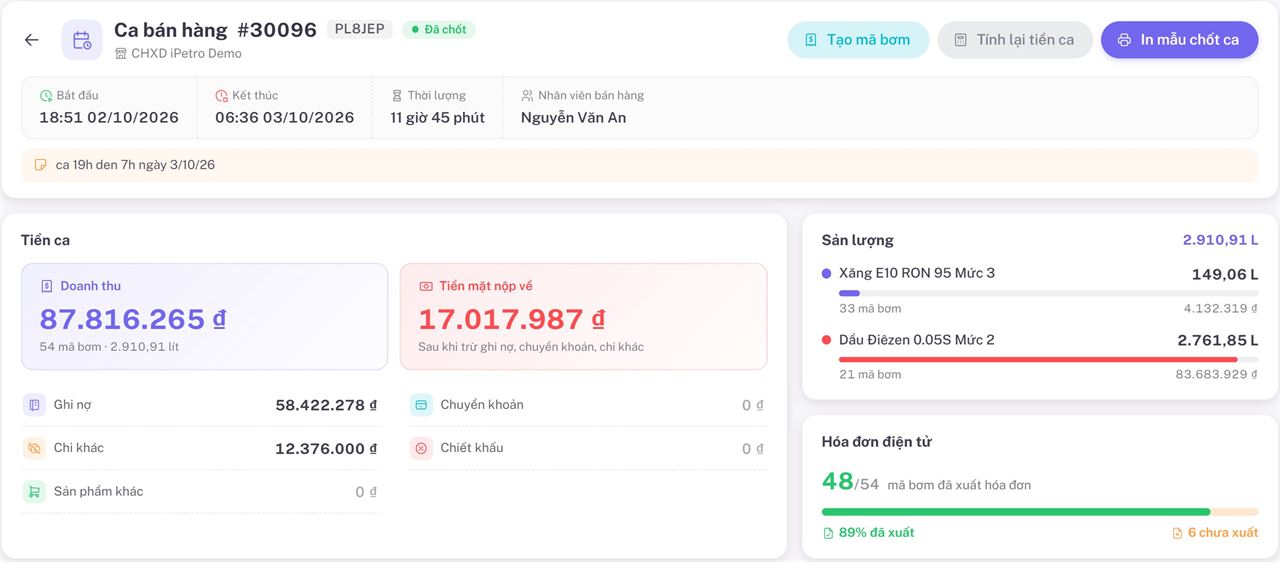The width and height of the screenshot is (1280, 562).
Task: Open the Doanh thu revenue card
Action: tap(204, 317)
